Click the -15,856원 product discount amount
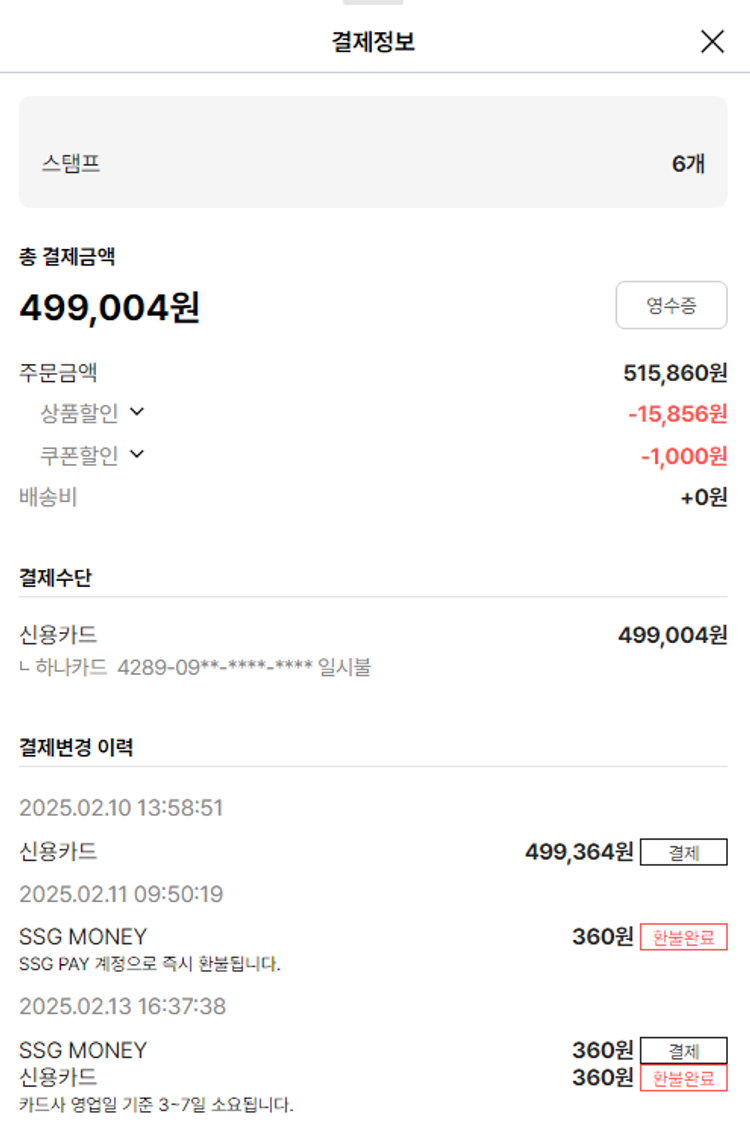The image size is (750, 1142). pyautogui.click(x=677, y=413)
